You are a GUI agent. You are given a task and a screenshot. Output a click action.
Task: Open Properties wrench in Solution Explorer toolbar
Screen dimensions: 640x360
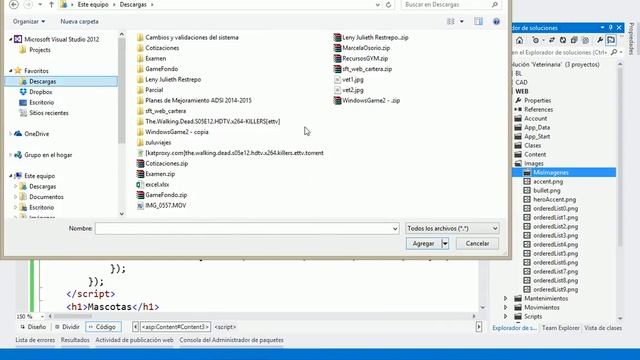pos(600,40)
